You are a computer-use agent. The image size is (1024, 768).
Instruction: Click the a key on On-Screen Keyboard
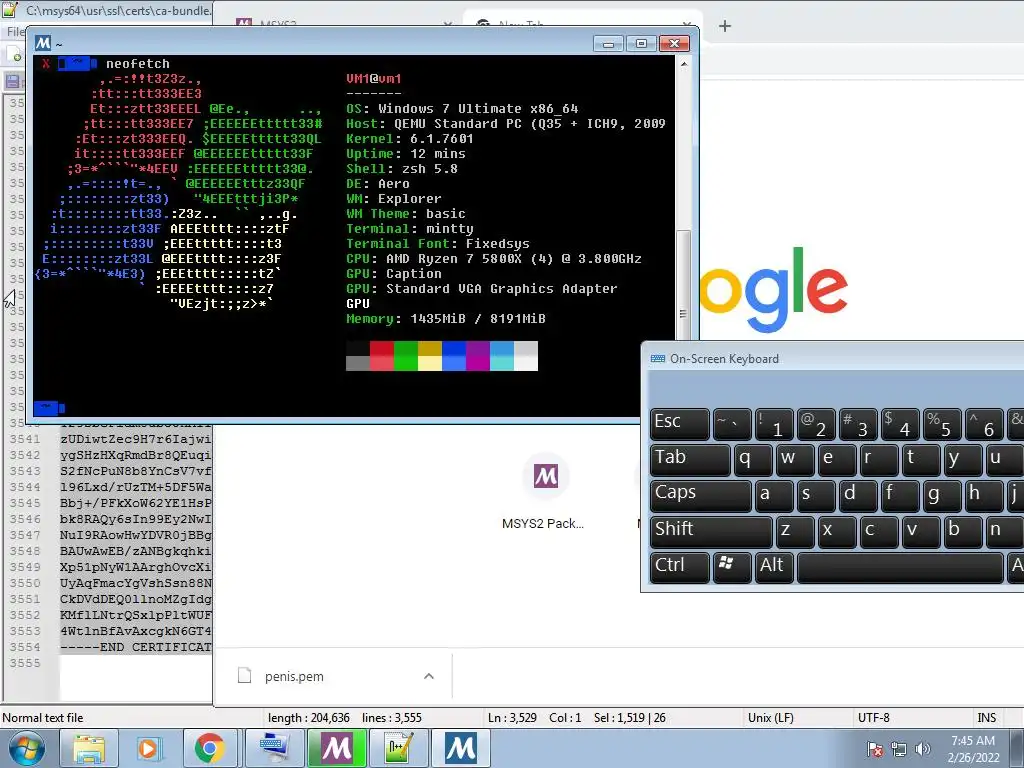pyautogui.click(x=774, y=495)
